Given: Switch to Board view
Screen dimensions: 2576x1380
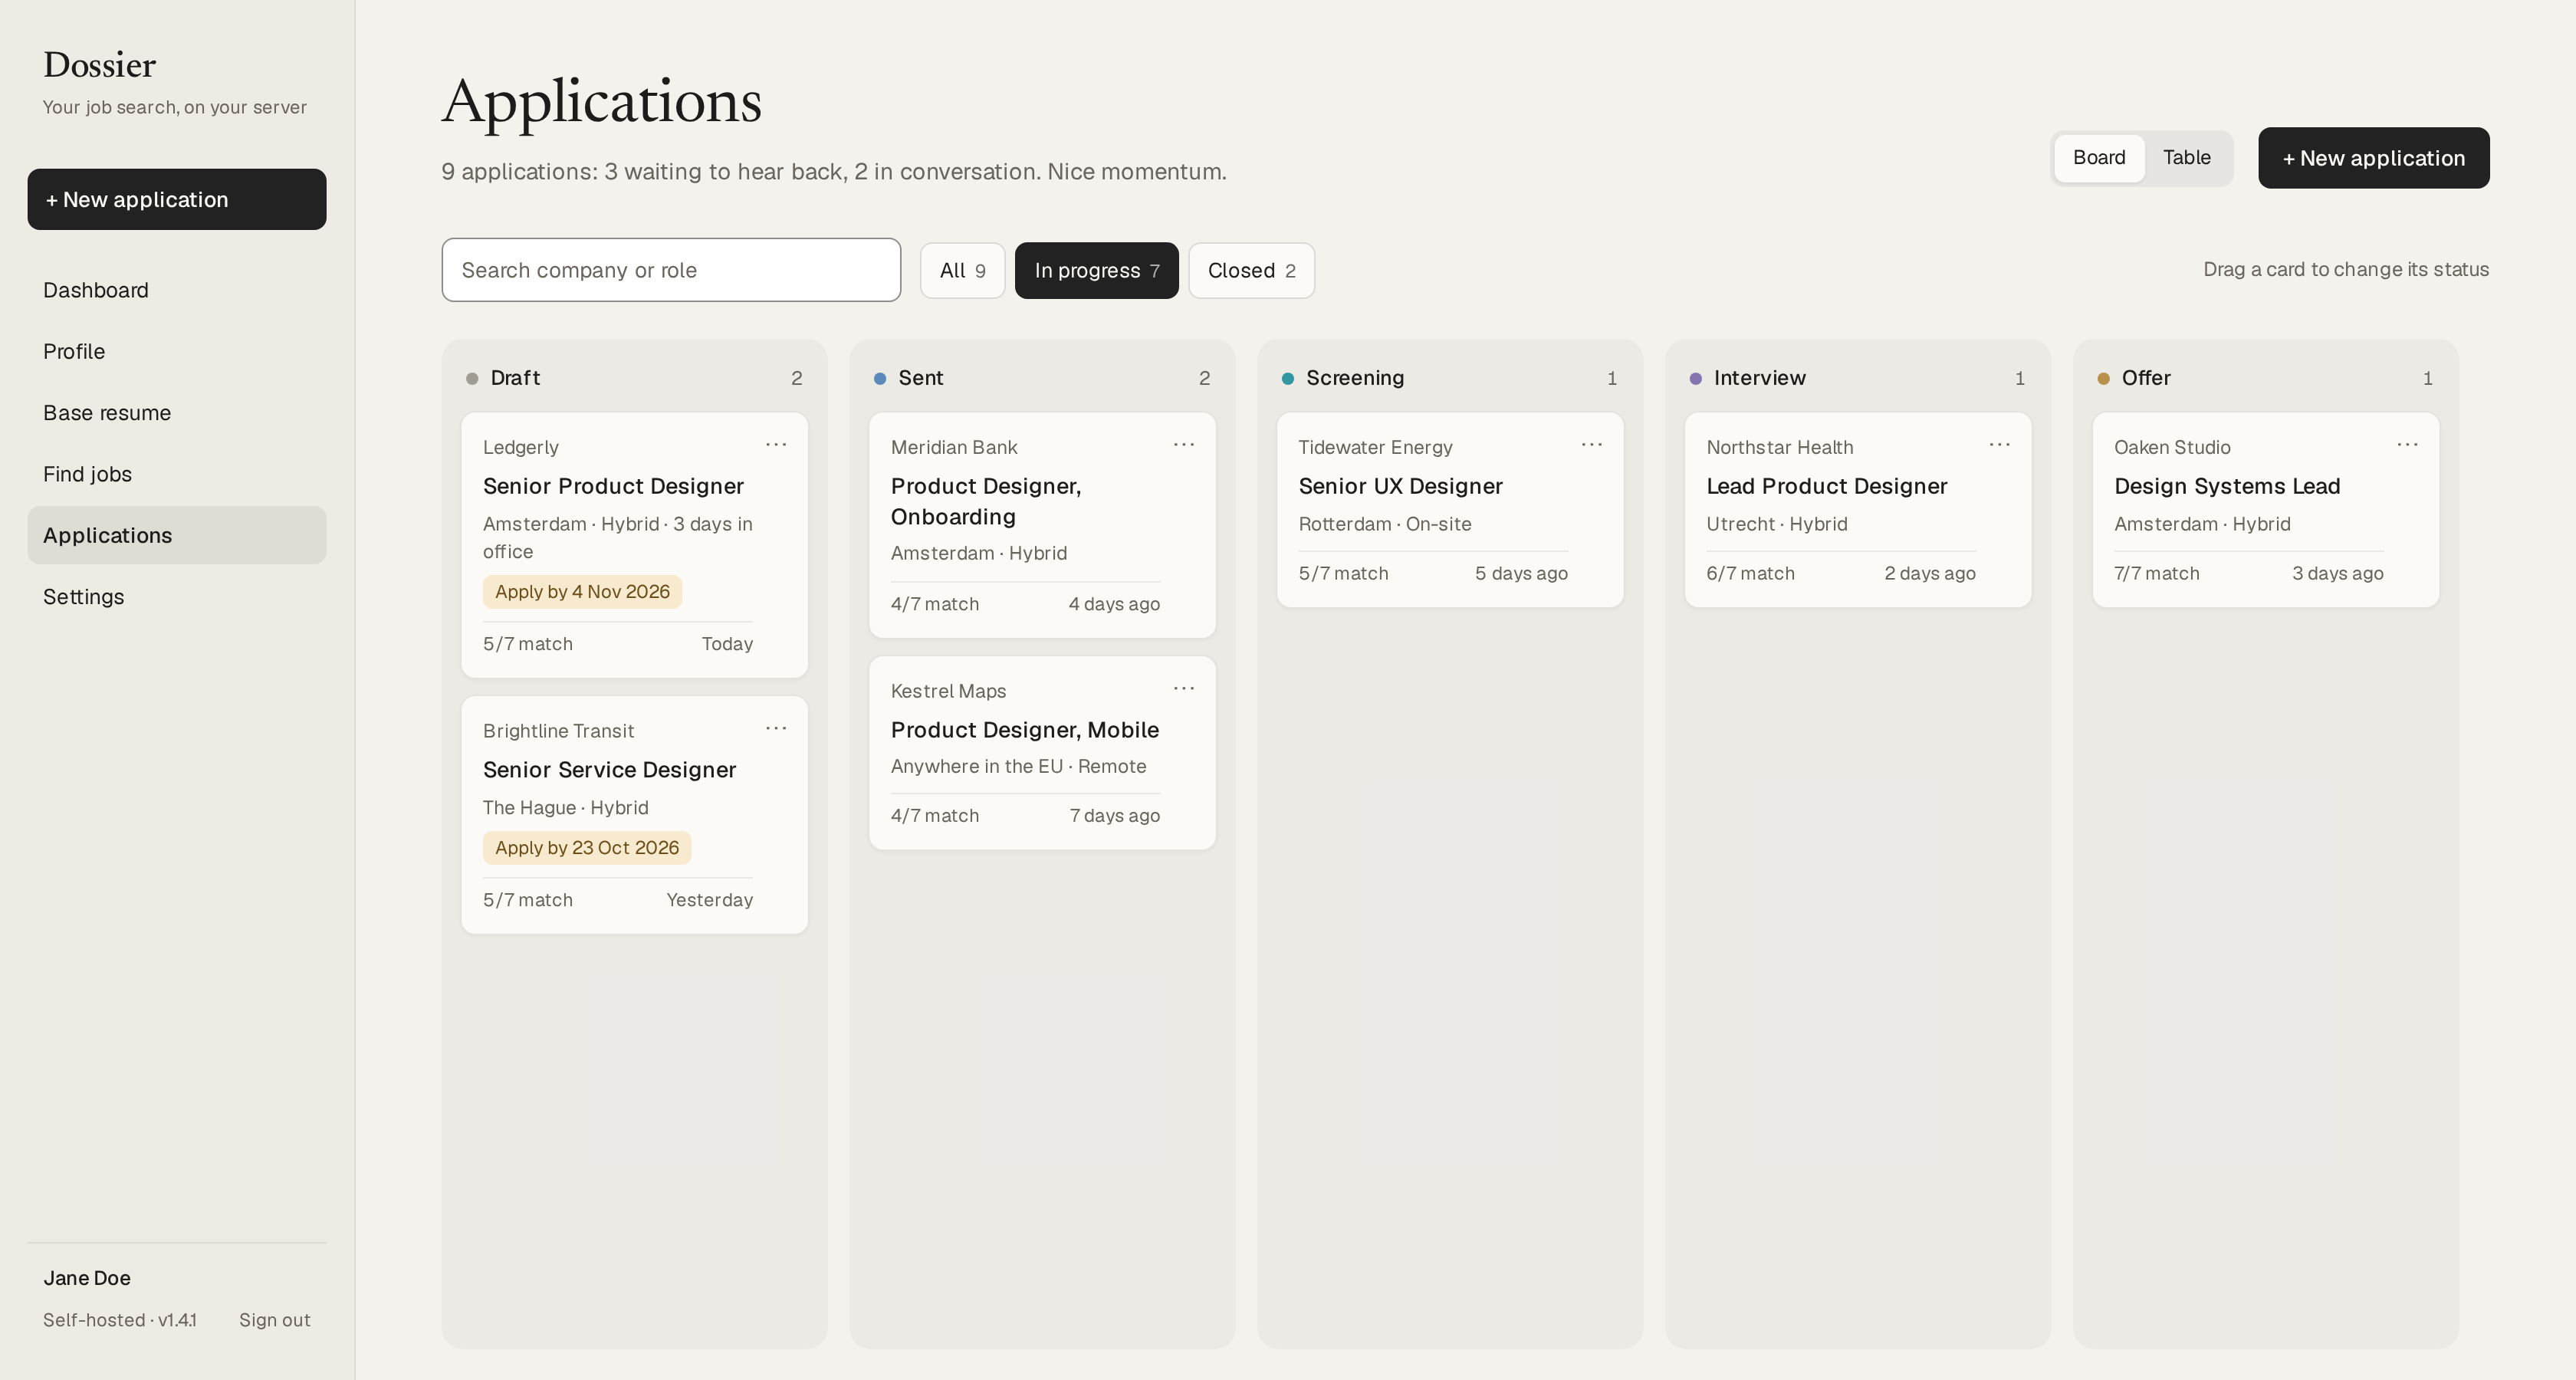Looking at the screenshot, I should coord(2099,158).
